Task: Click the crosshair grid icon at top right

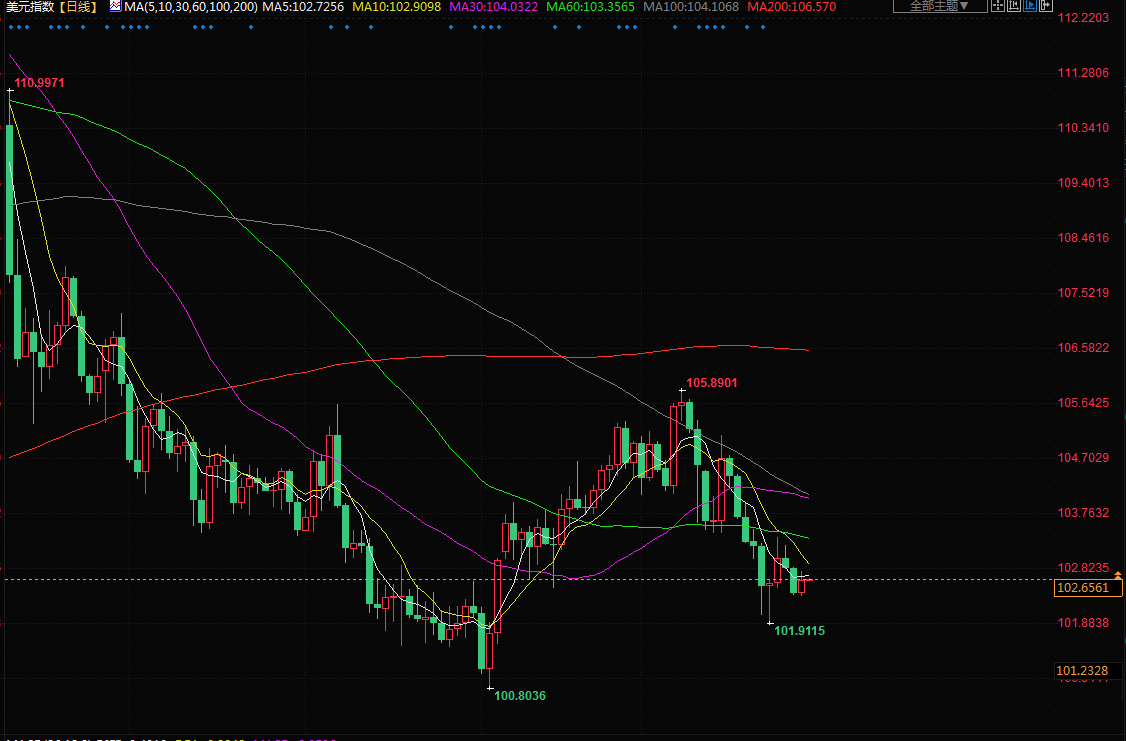Action: (997, 6)
